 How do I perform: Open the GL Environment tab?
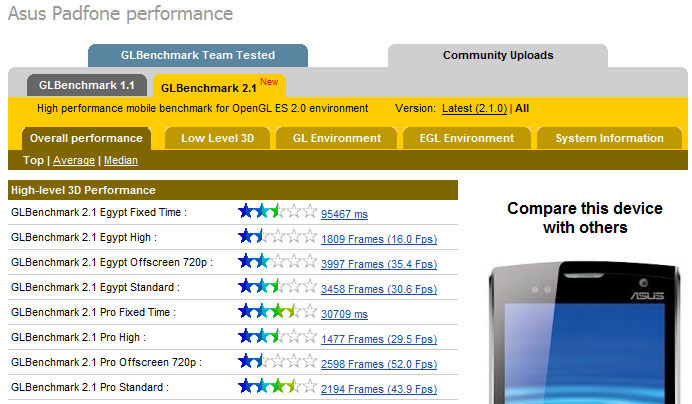point(336,138)
